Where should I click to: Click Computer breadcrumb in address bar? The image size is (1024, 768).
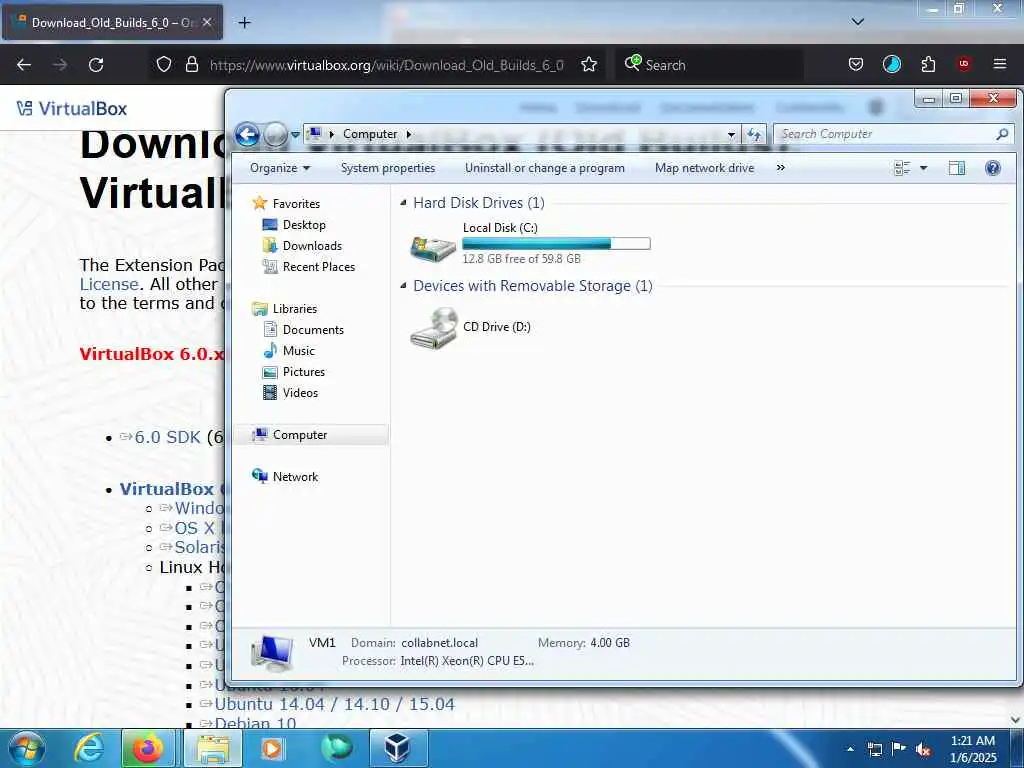click(370, 134)
